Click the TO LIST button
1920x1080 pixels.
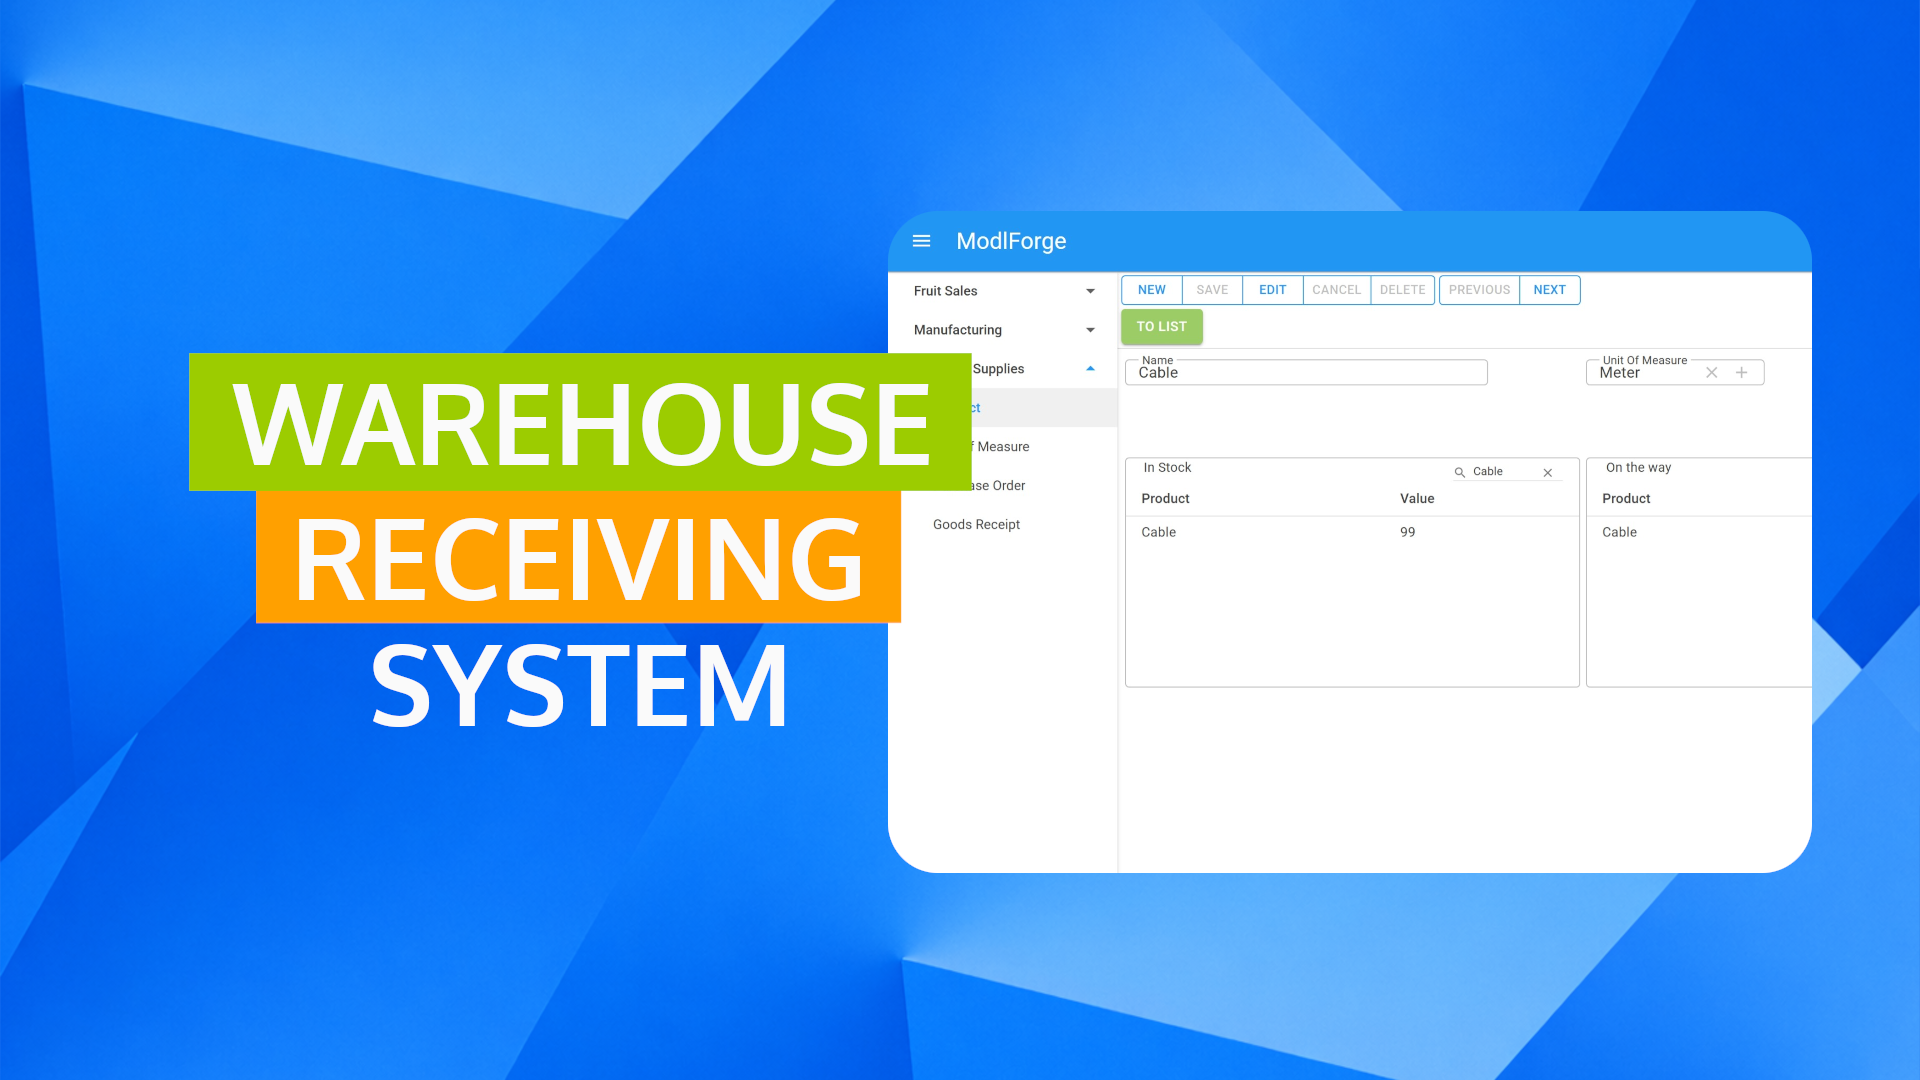click(x=1161, y=326)
